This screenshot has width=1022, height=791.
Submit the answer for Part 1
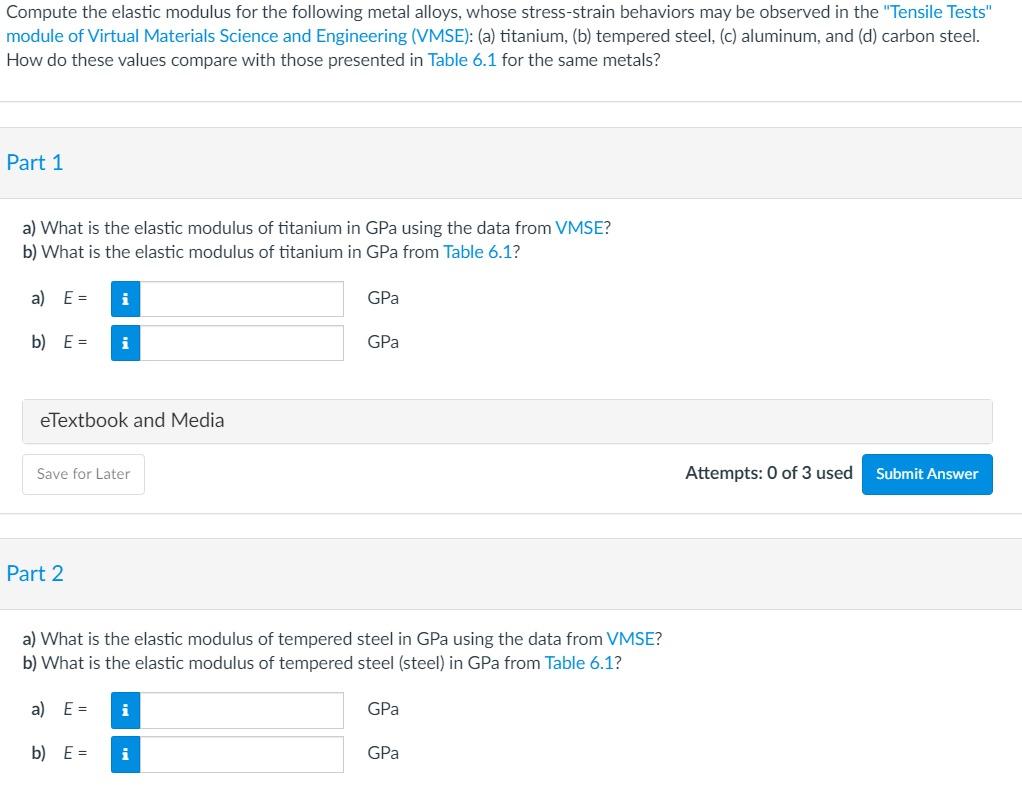[926, 474]
